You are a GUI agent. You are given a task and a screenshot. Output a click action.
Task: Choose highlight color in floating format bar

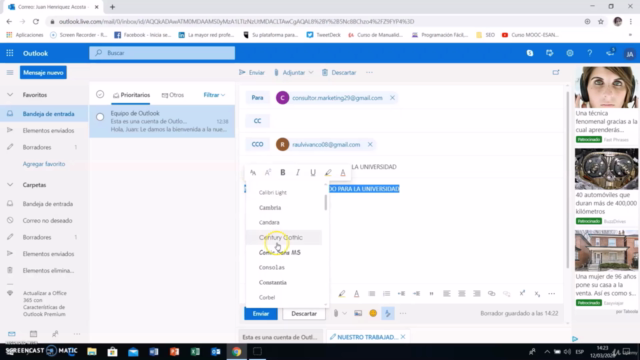click(328, 173)
